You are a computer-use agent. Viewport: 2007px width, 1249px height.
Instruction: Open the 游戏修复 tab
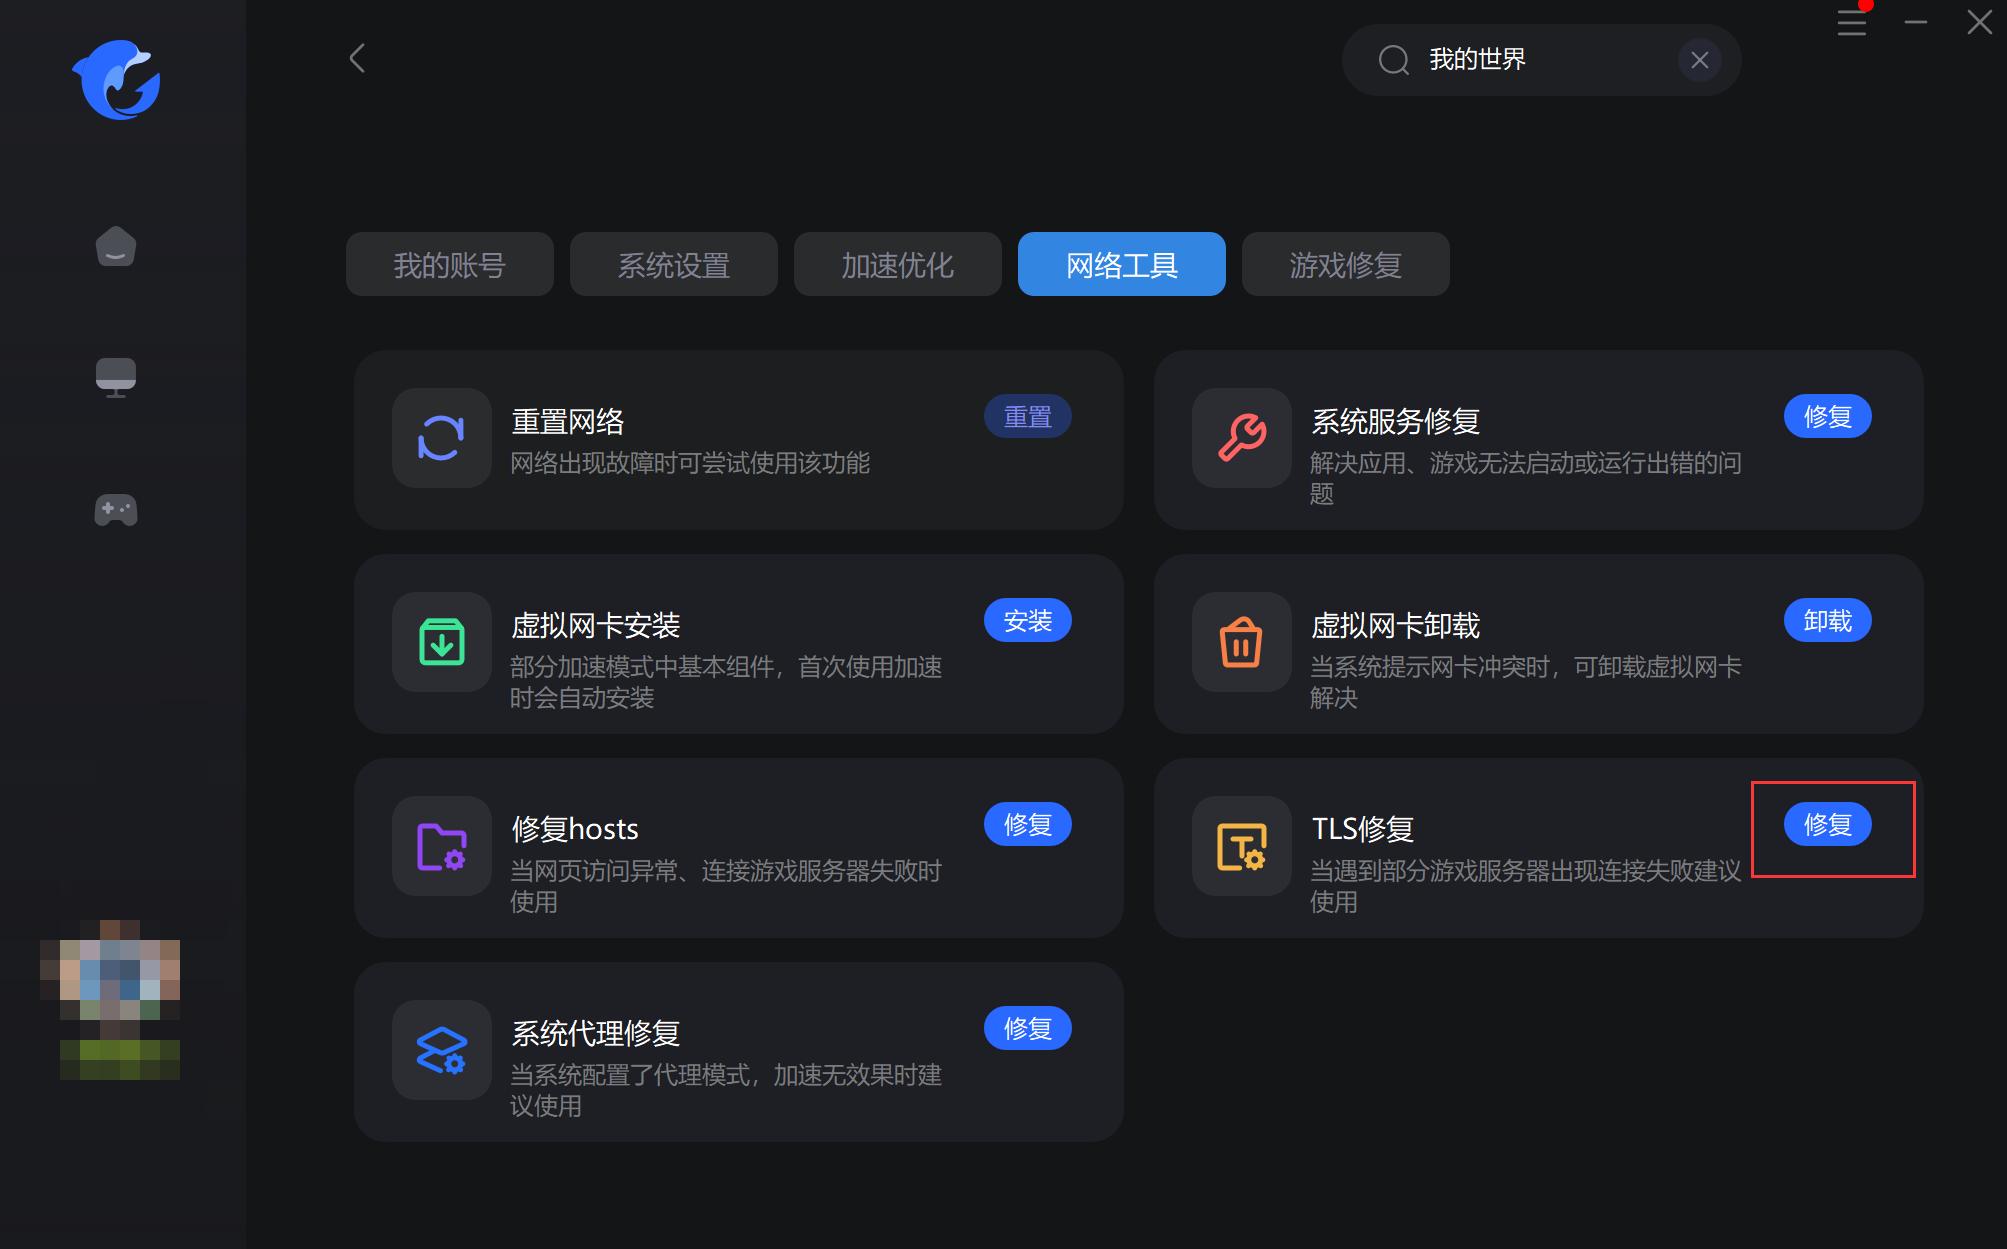pyautogui.click(x=1345, y=264)
